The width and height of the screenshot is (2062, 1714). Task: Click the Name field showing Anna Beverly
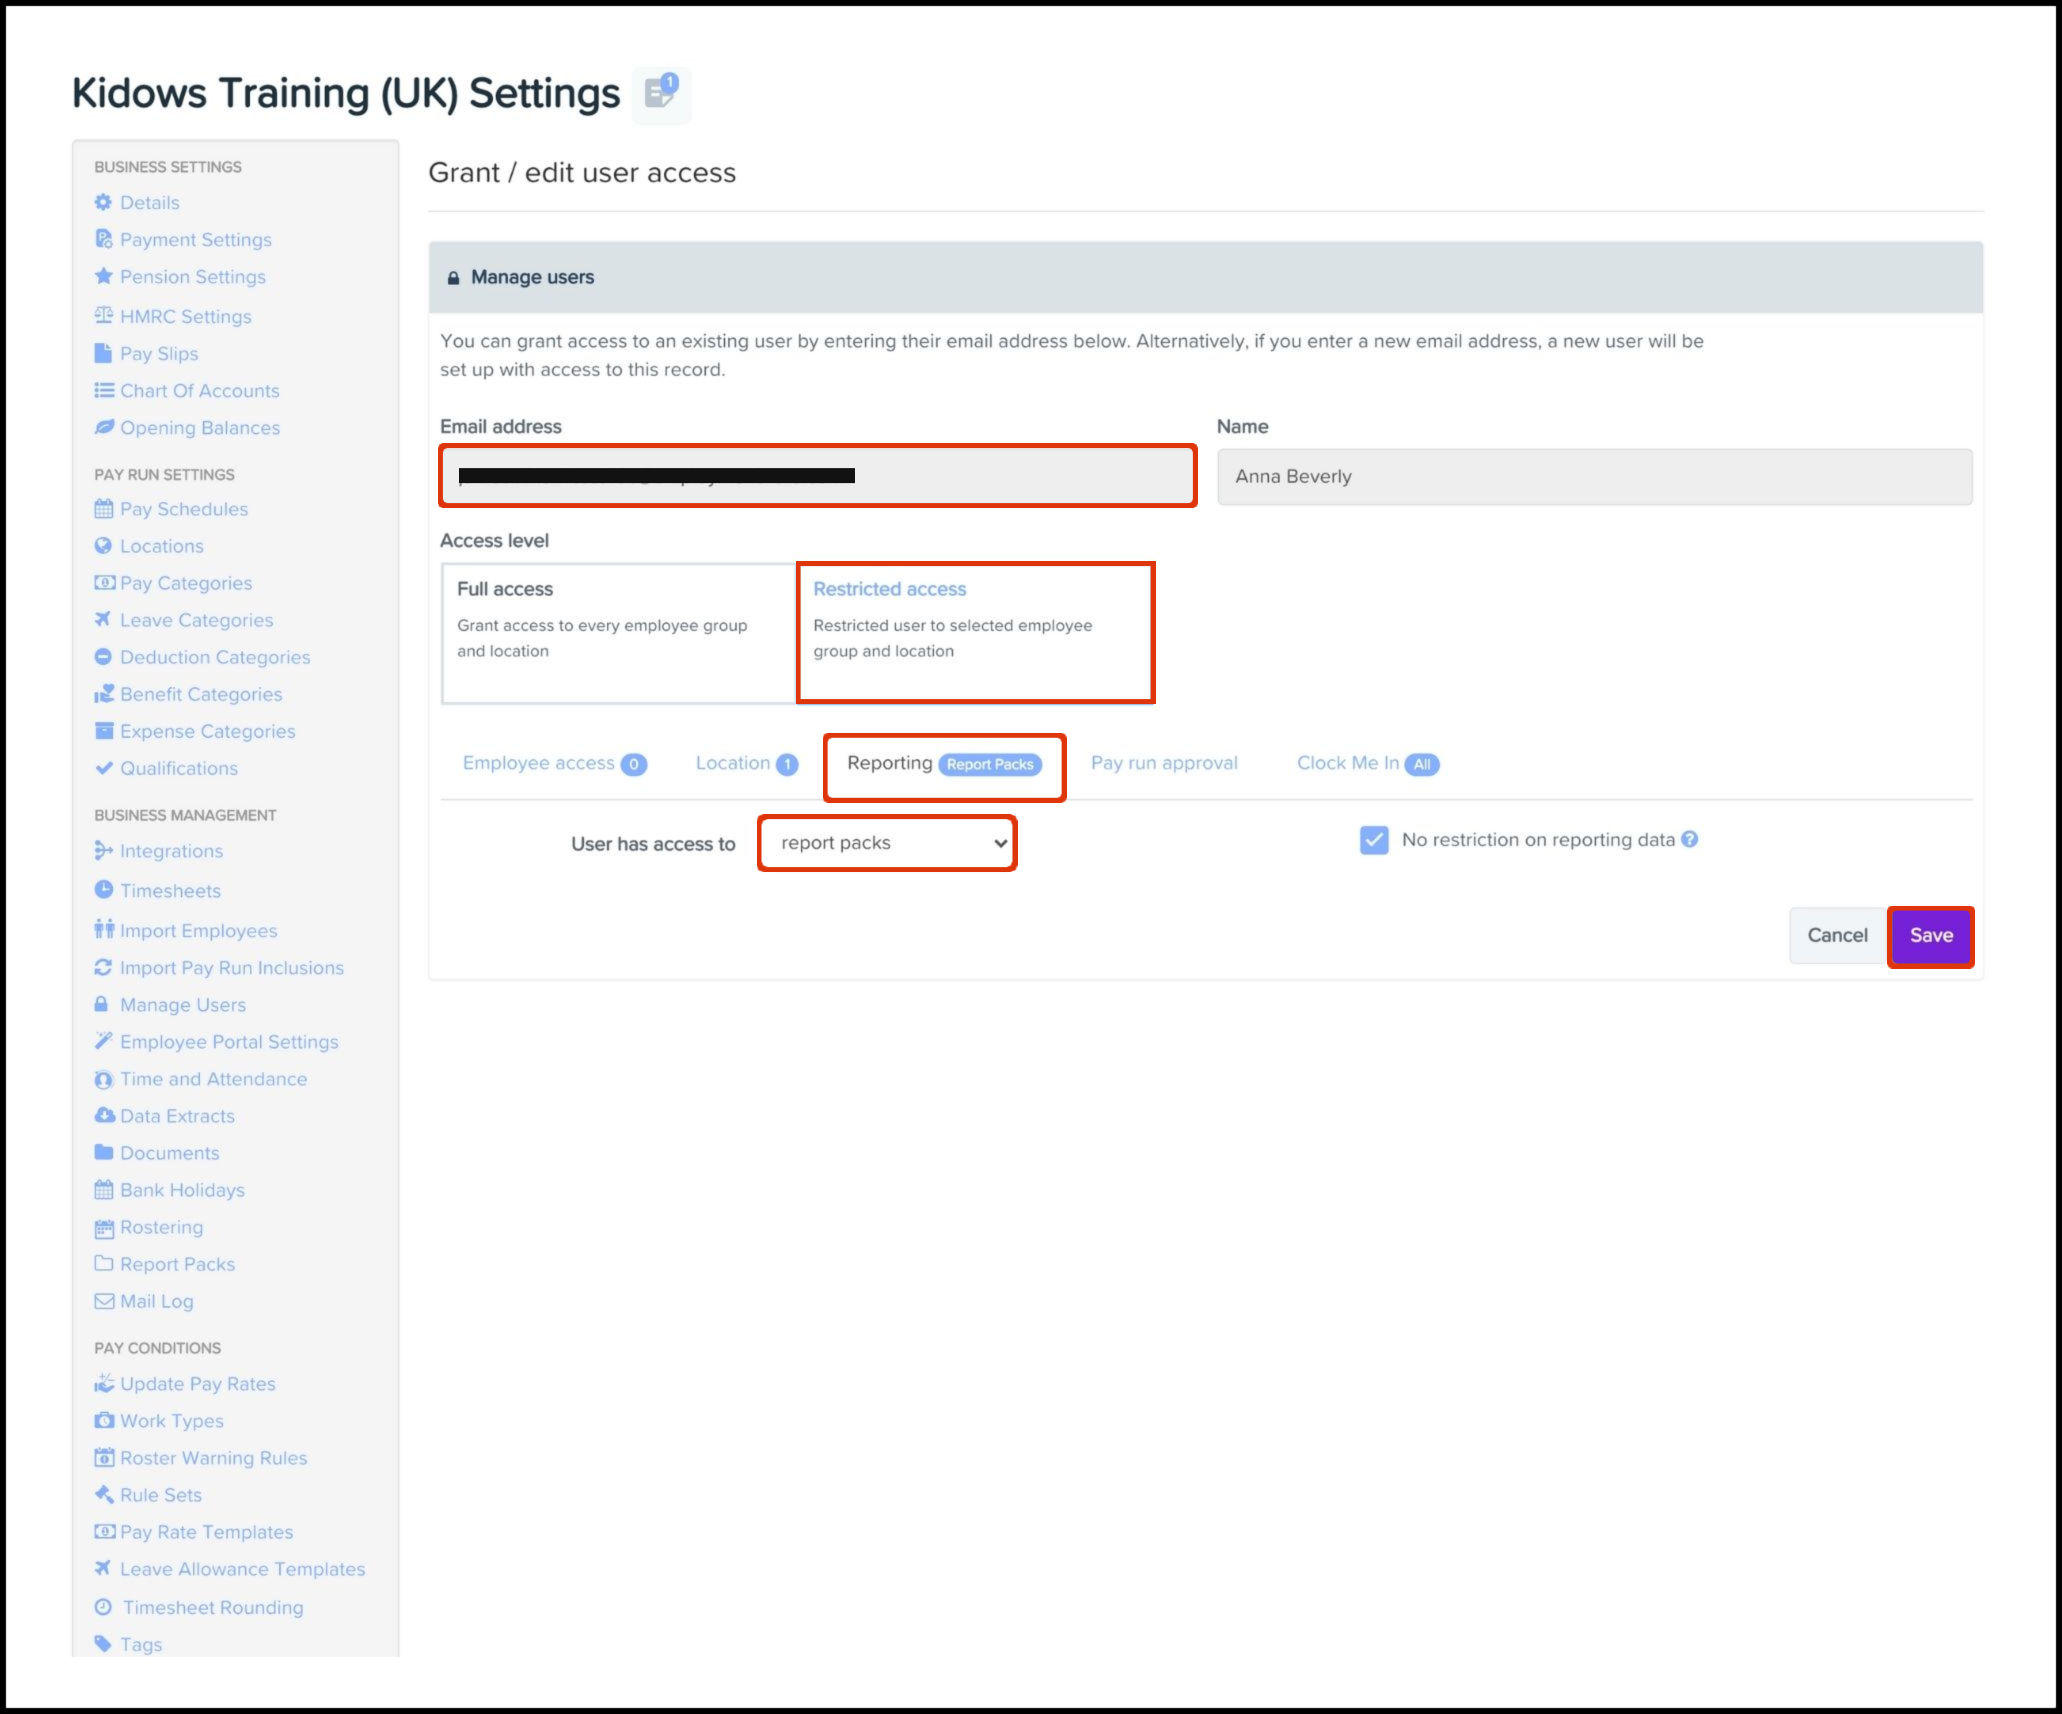pos(1594,476)
